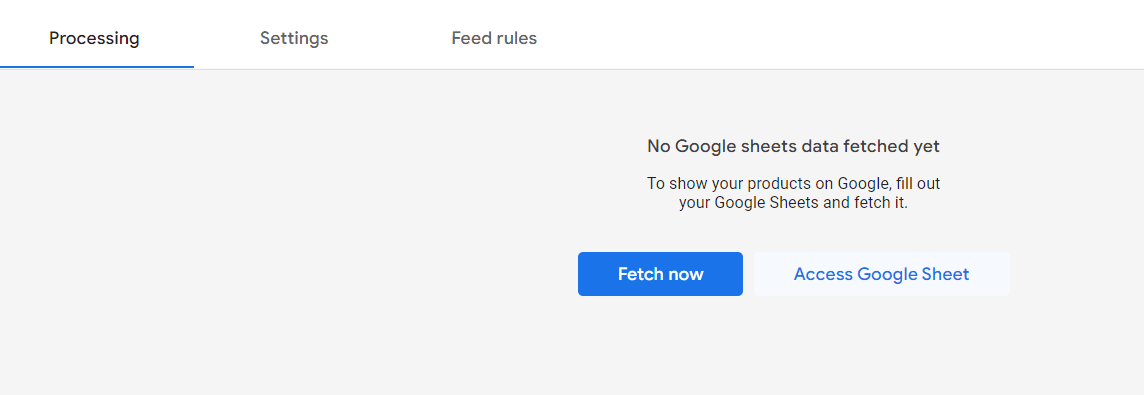Click the 'No Google sheets data fetched yet' heading
Screen dimensions: 1144x395
[793, 146]
